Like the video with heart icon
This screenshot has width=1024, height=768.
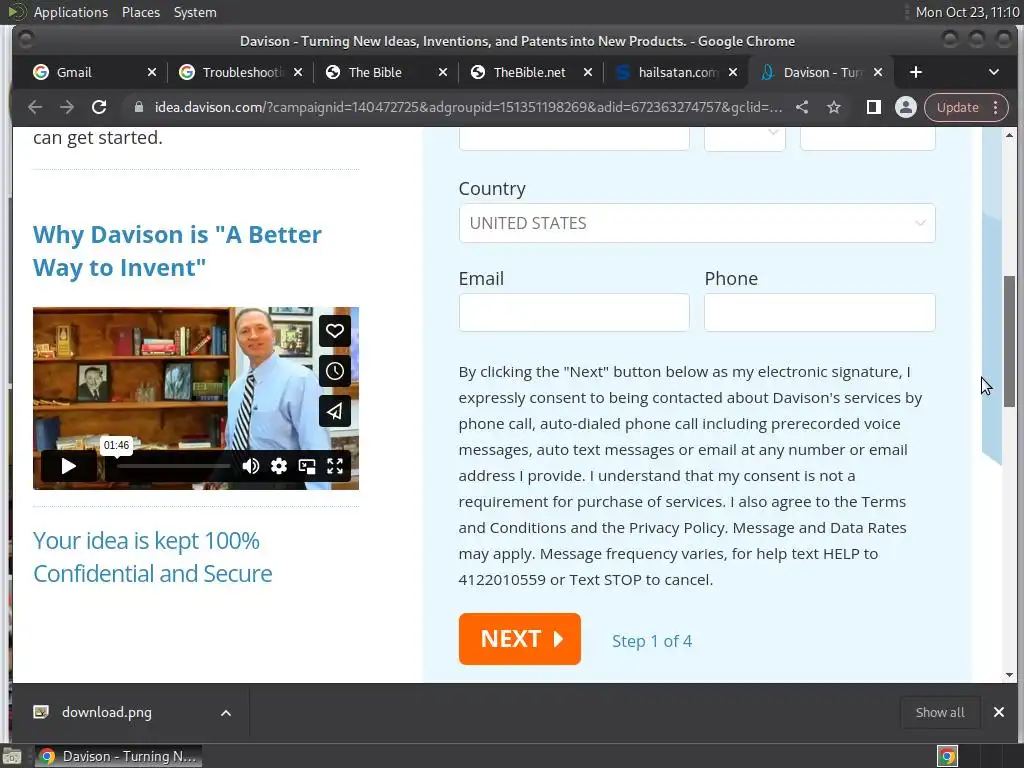coord(335,331)
